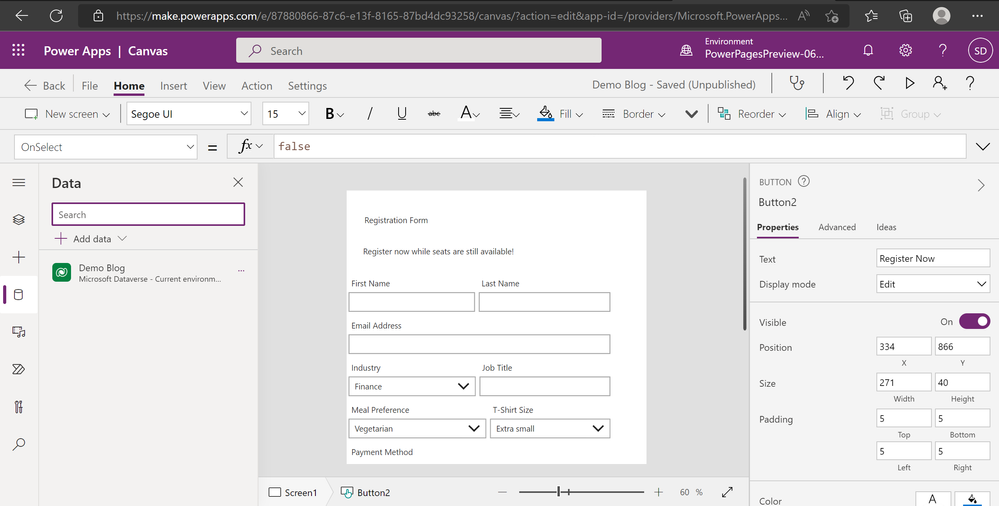Click the Email Address input on canvas
This screenshot has height=506, width=999.
click(x=479, y=344)
